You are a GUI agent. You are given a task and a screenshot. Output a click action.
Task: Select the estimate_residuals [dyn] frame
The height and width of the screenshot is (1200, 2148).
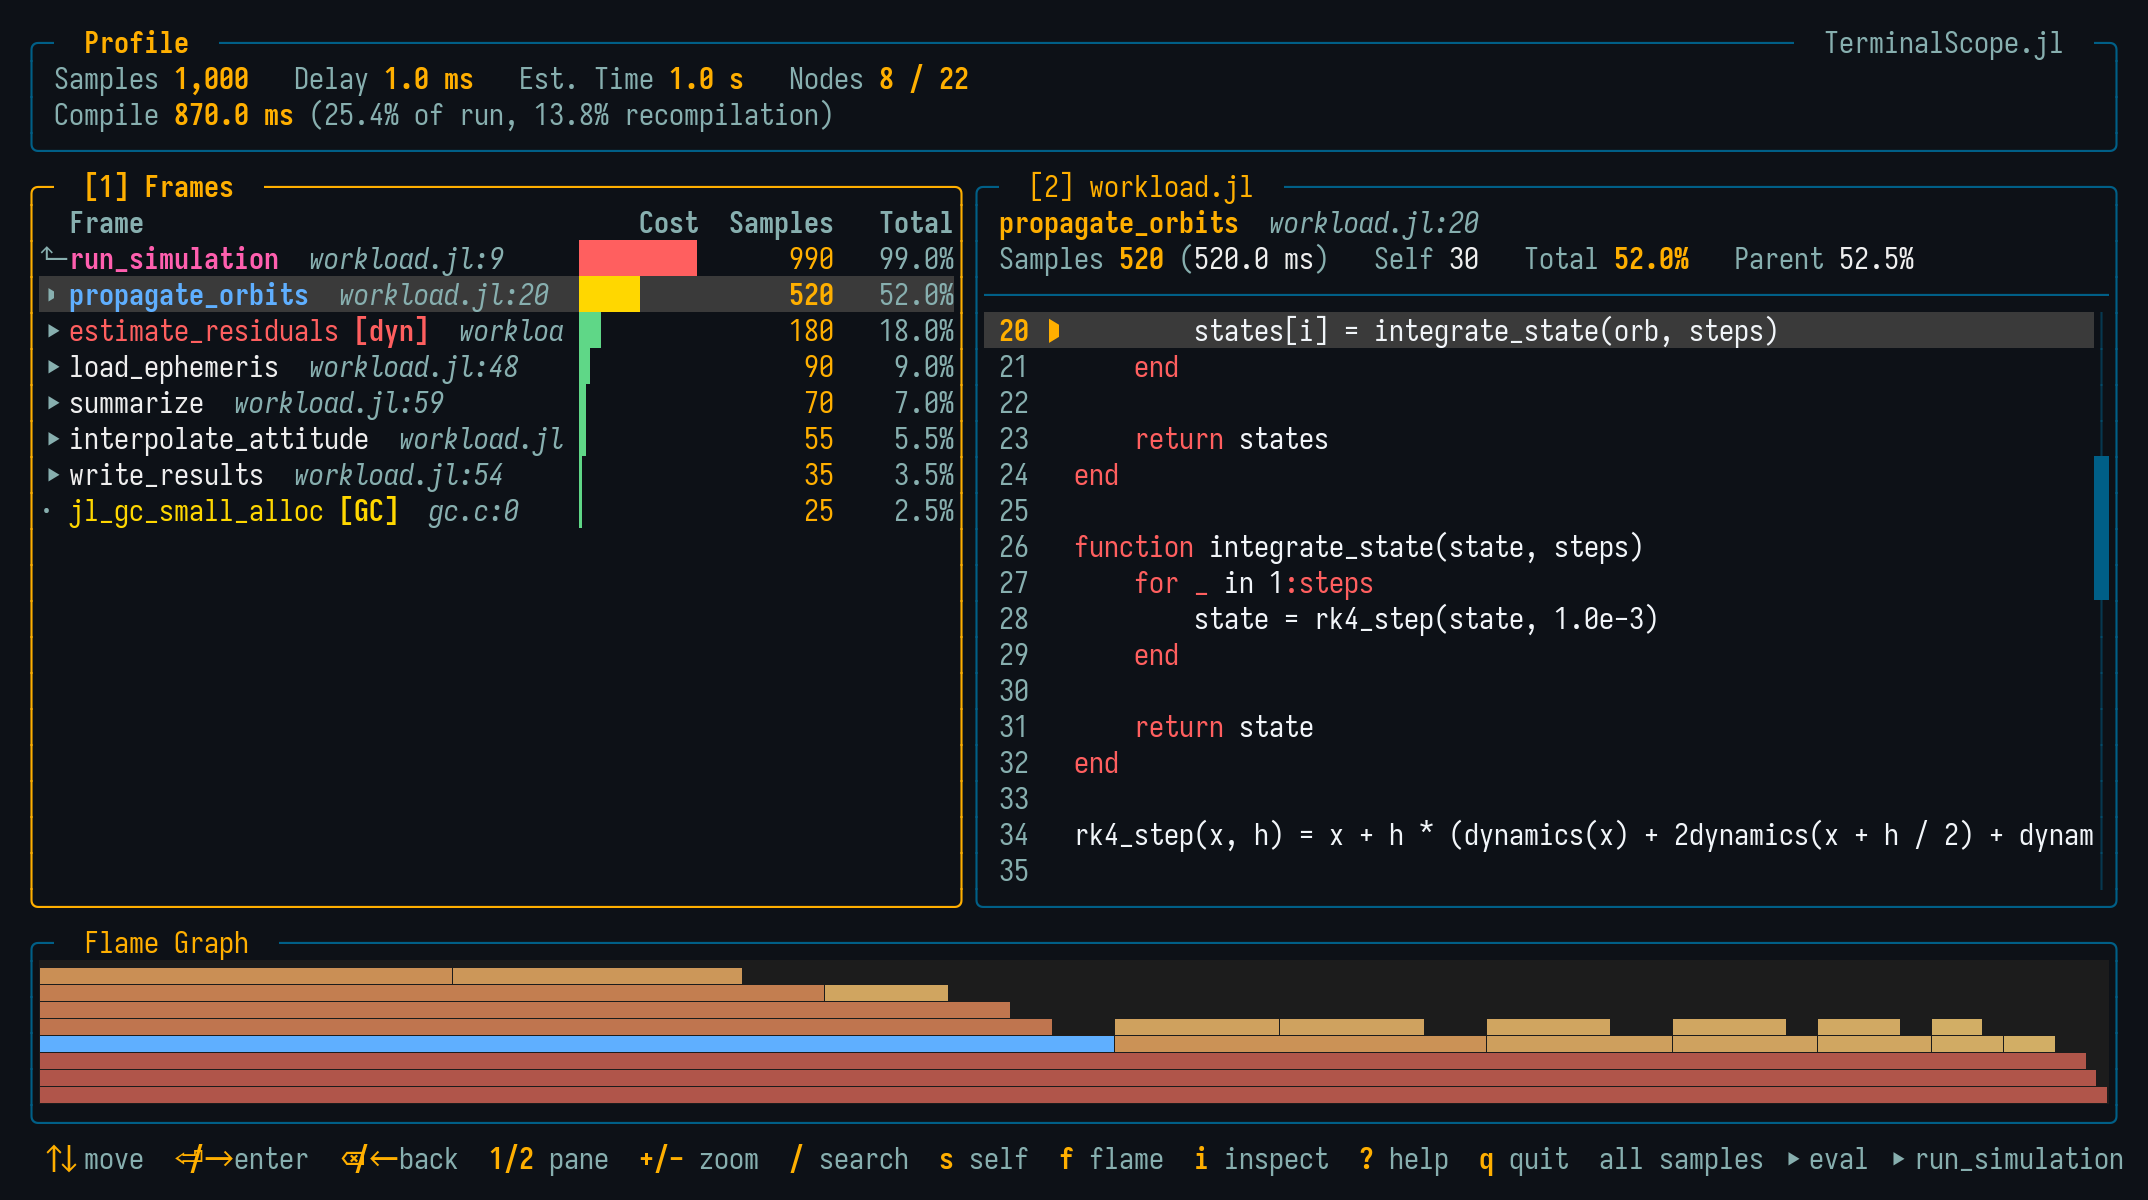click(248, 331)
